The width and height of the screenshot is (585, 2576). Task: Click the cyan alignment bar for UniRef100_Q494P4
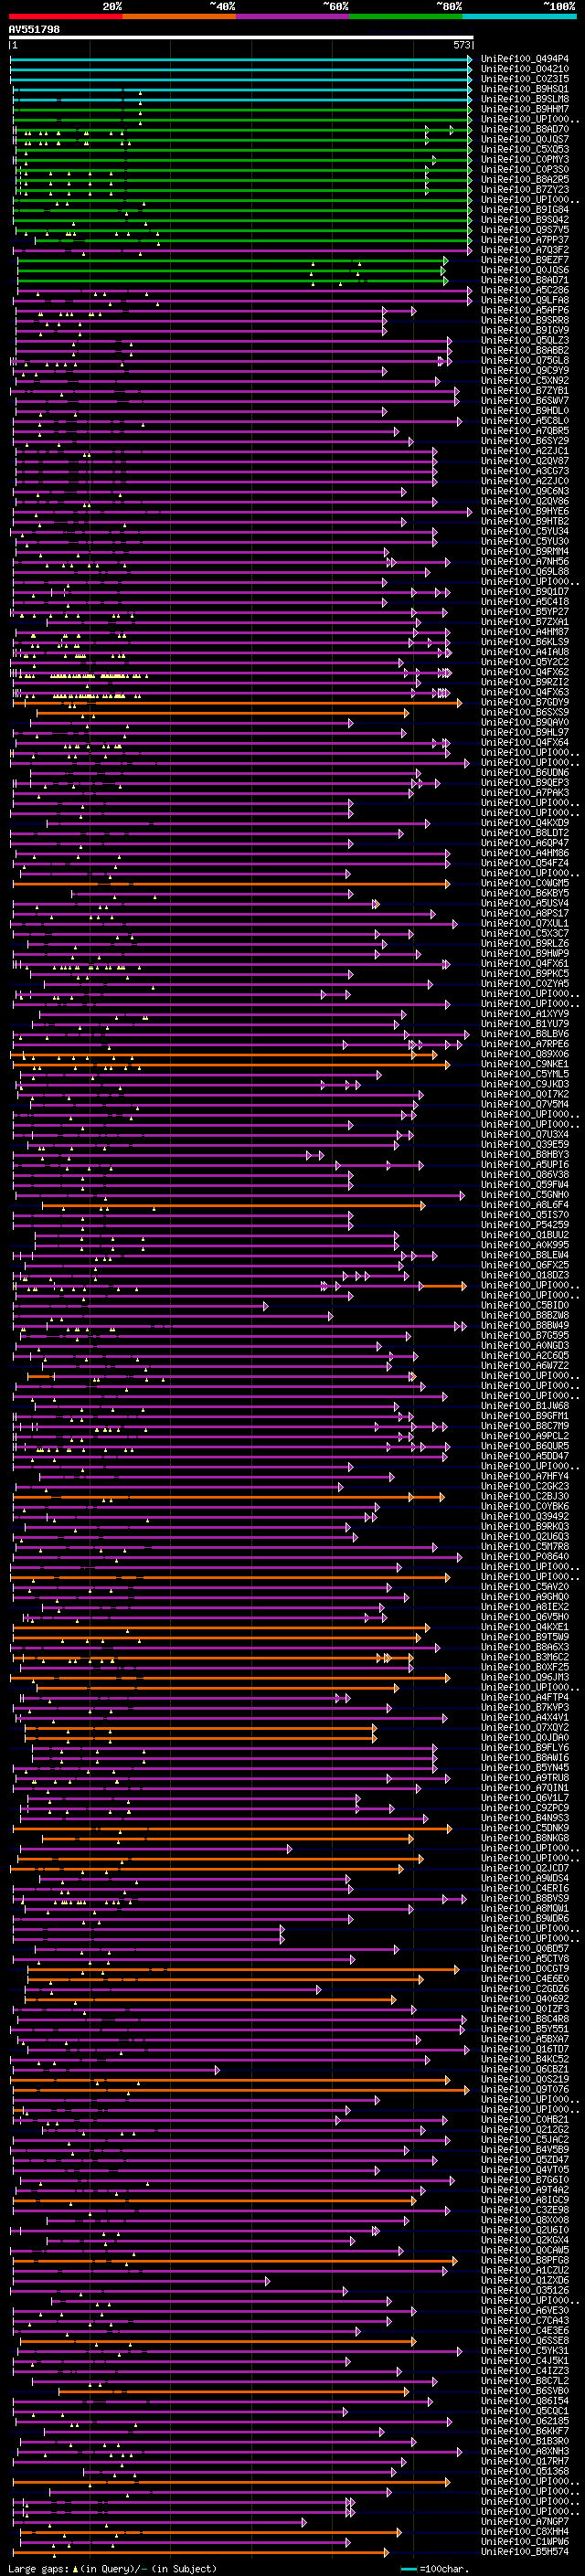pos(240,59)
